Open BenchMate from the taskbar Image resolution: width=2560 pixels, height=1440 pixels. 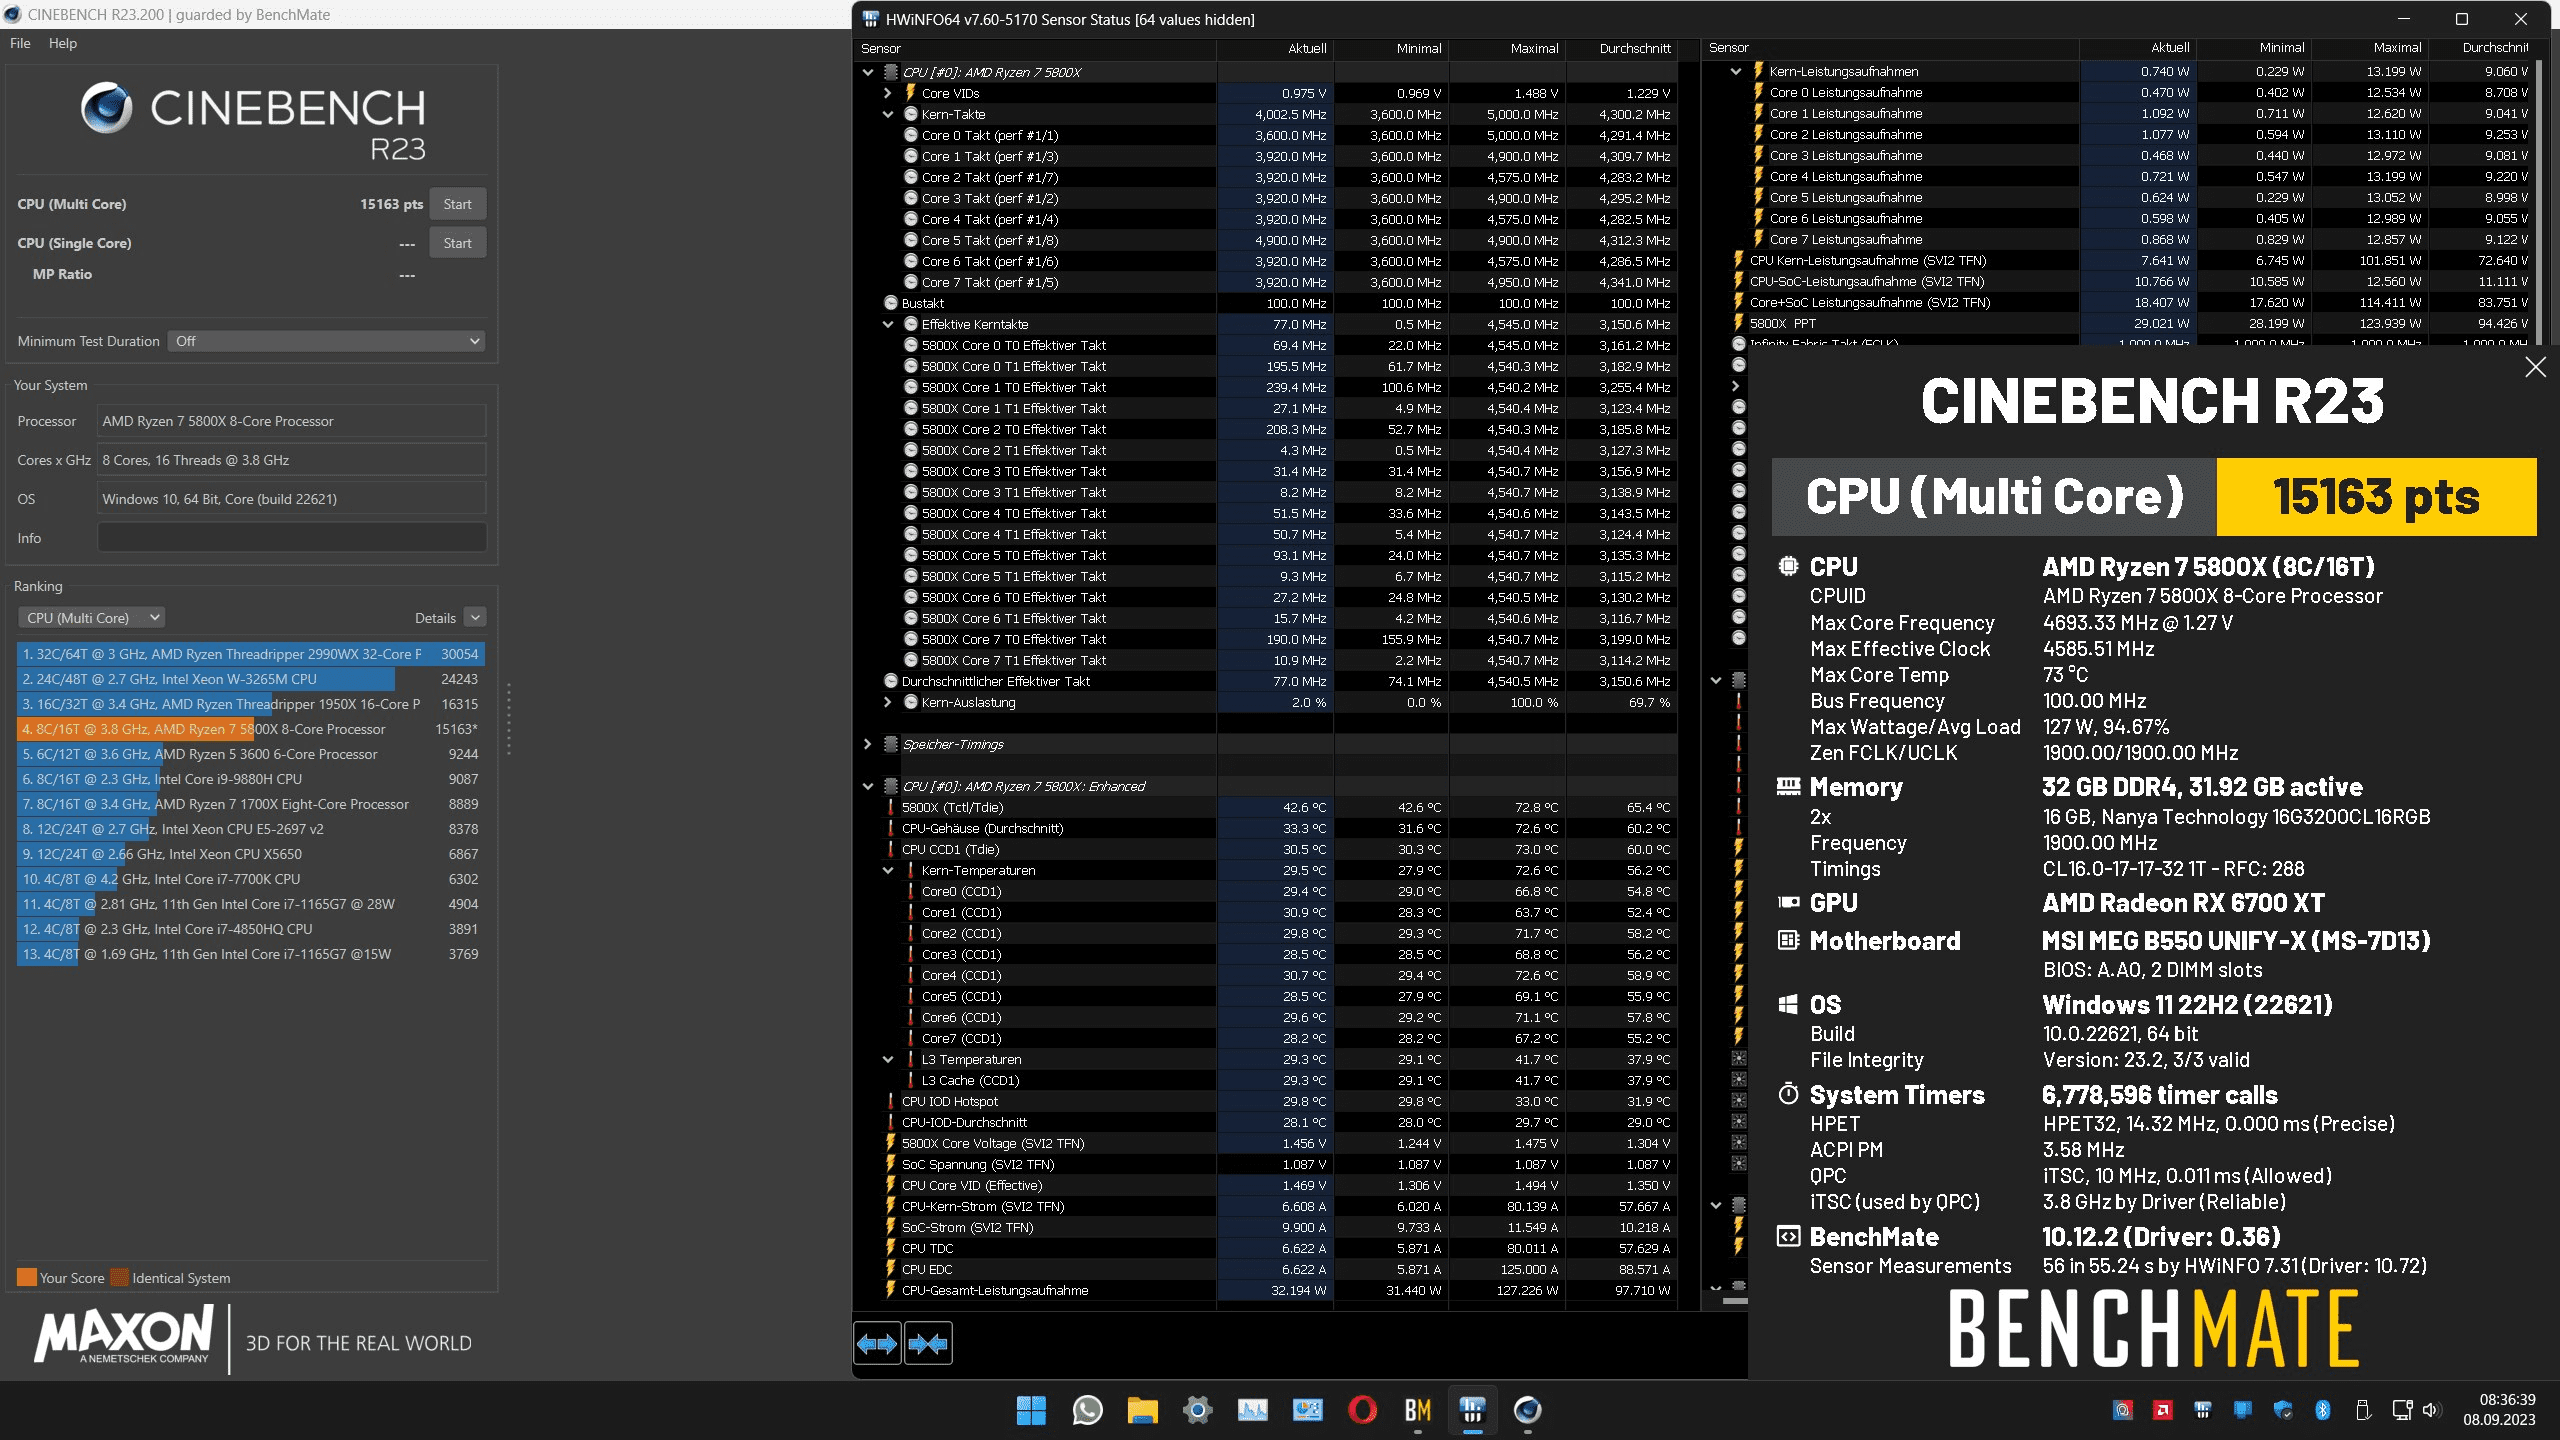(1417, 1410)
